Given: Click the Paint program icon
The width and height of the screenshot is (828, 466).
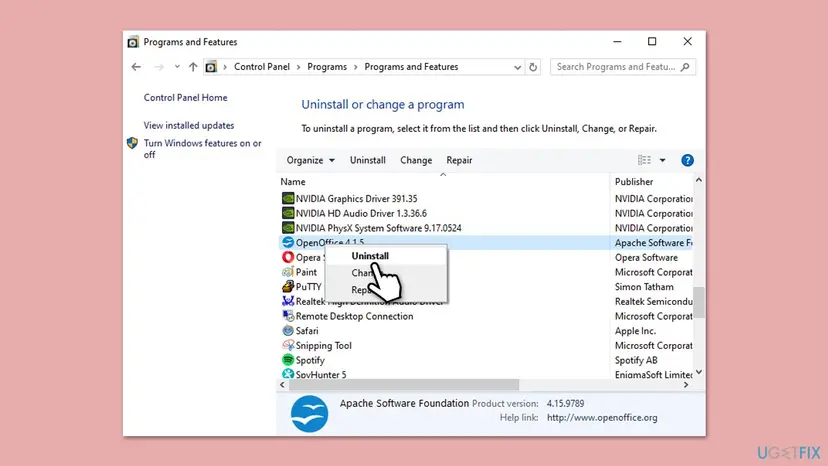Looking at the screenshot, I should click(x=288, y=272).
